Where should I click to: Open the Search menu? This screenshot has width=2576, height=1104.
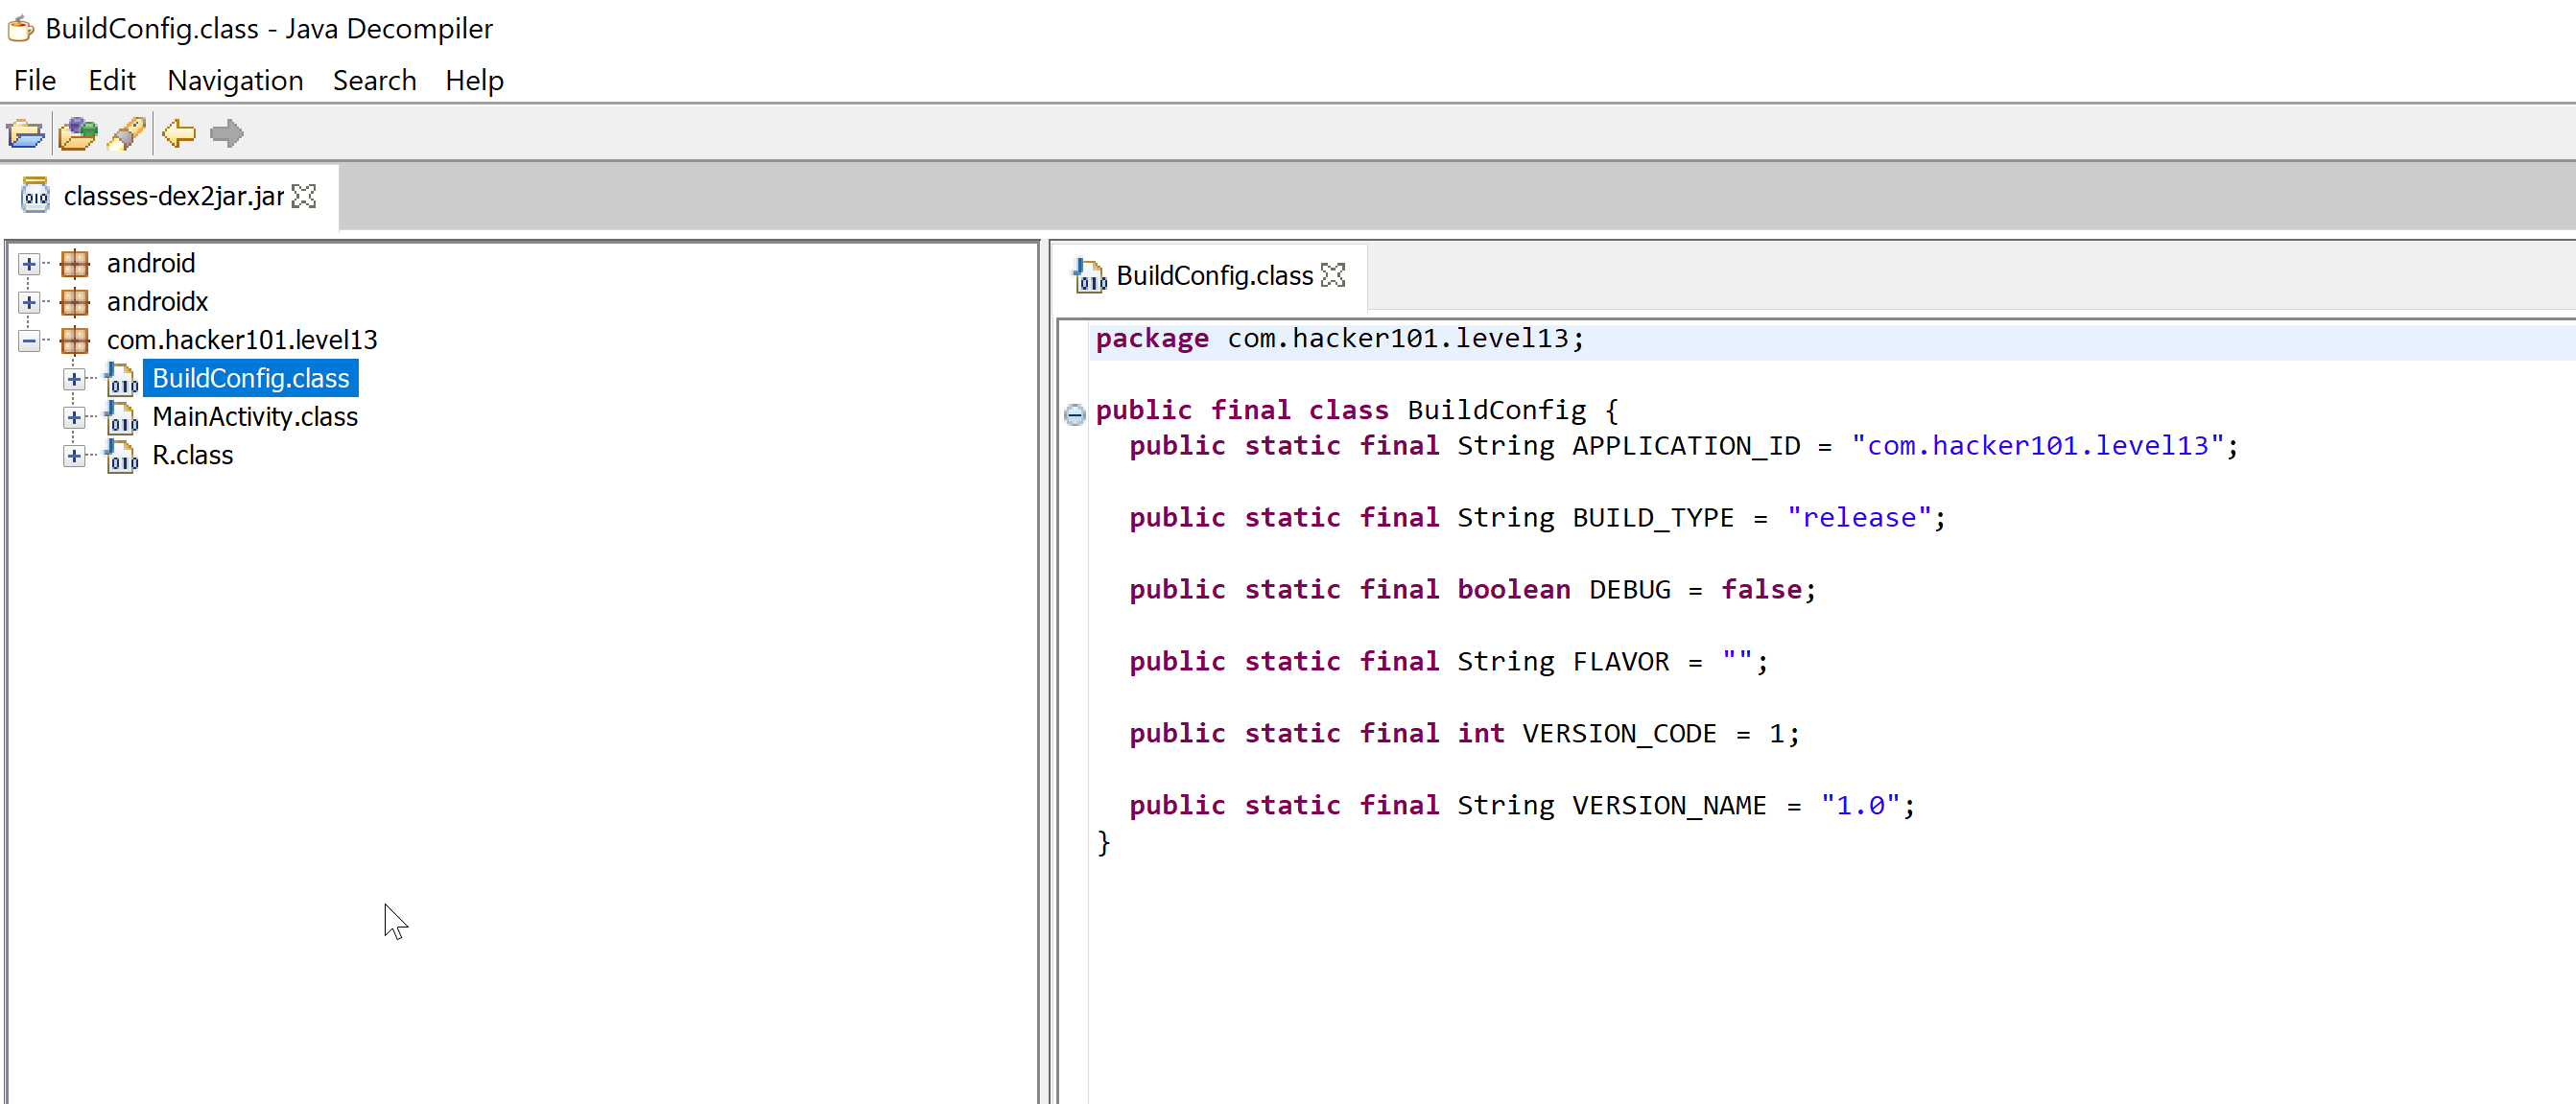click(x=374, y=80)
